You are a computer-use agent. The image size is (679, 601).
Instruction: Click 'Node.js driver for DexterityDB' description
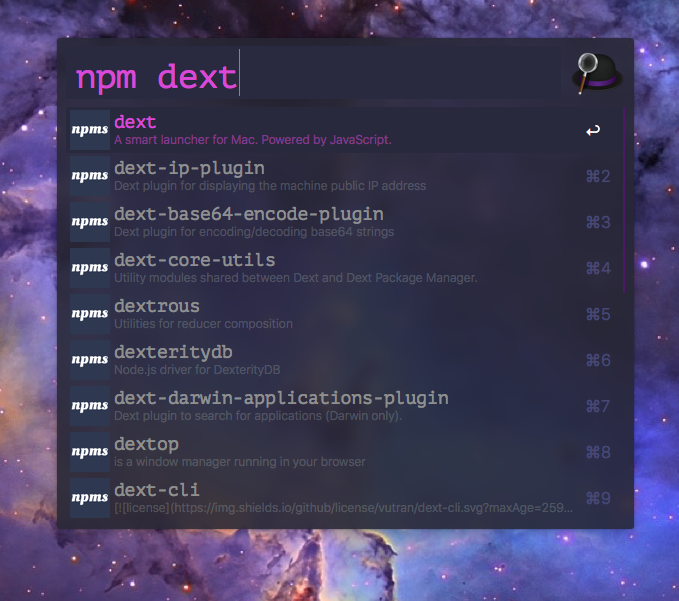197,370
